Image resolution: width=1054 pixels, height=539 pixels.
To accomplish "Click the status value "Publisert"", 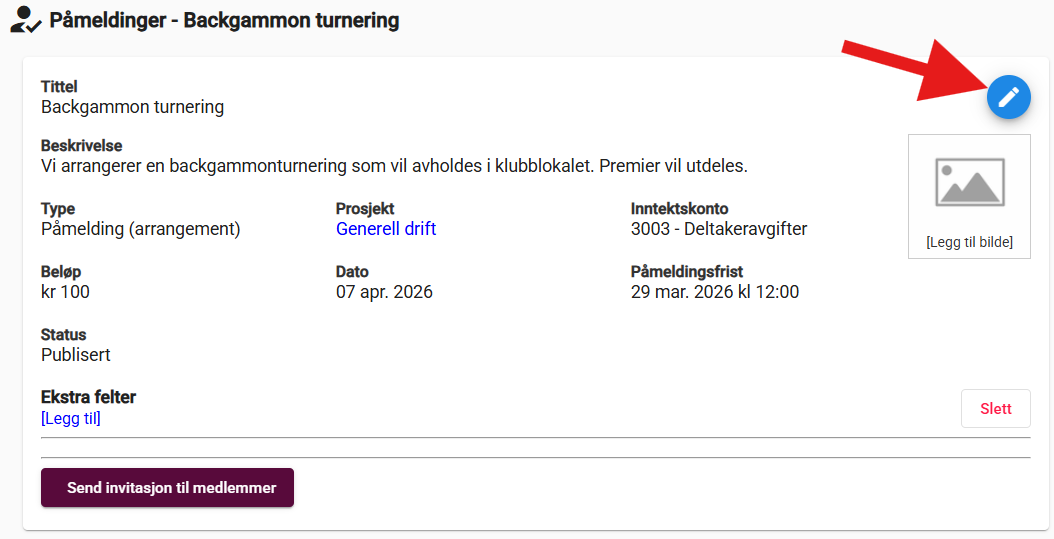I will coord(76,354).
